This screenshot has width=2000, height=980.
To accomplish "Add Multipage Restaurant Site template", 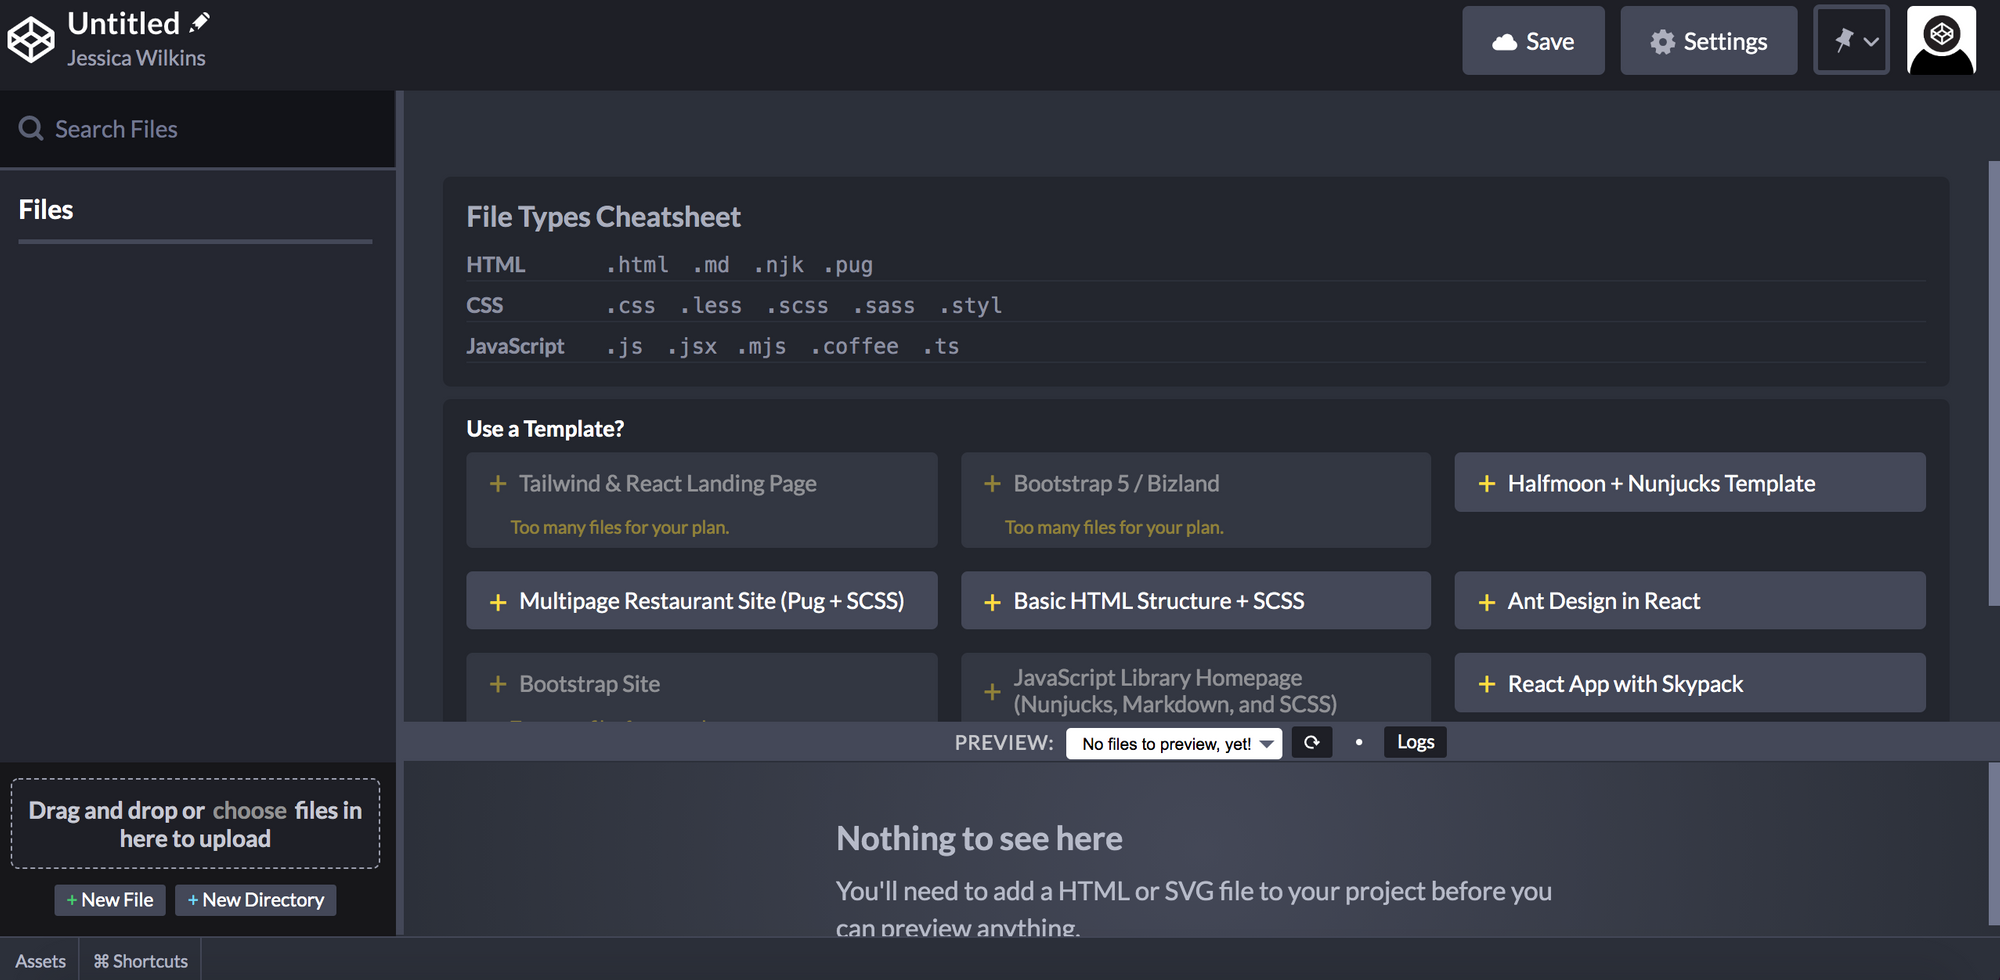I will (x=701, y=601).
